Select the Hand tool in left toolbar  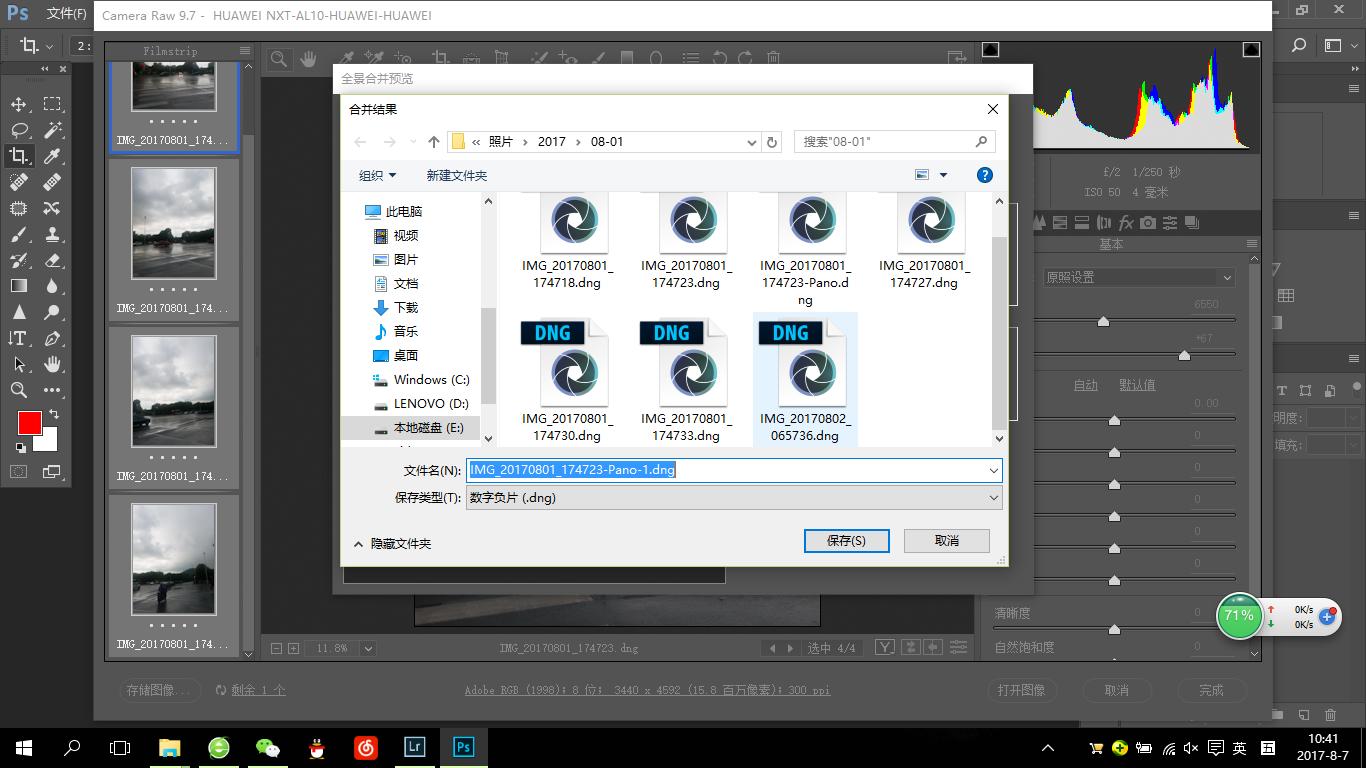click(x=52, y=364)
